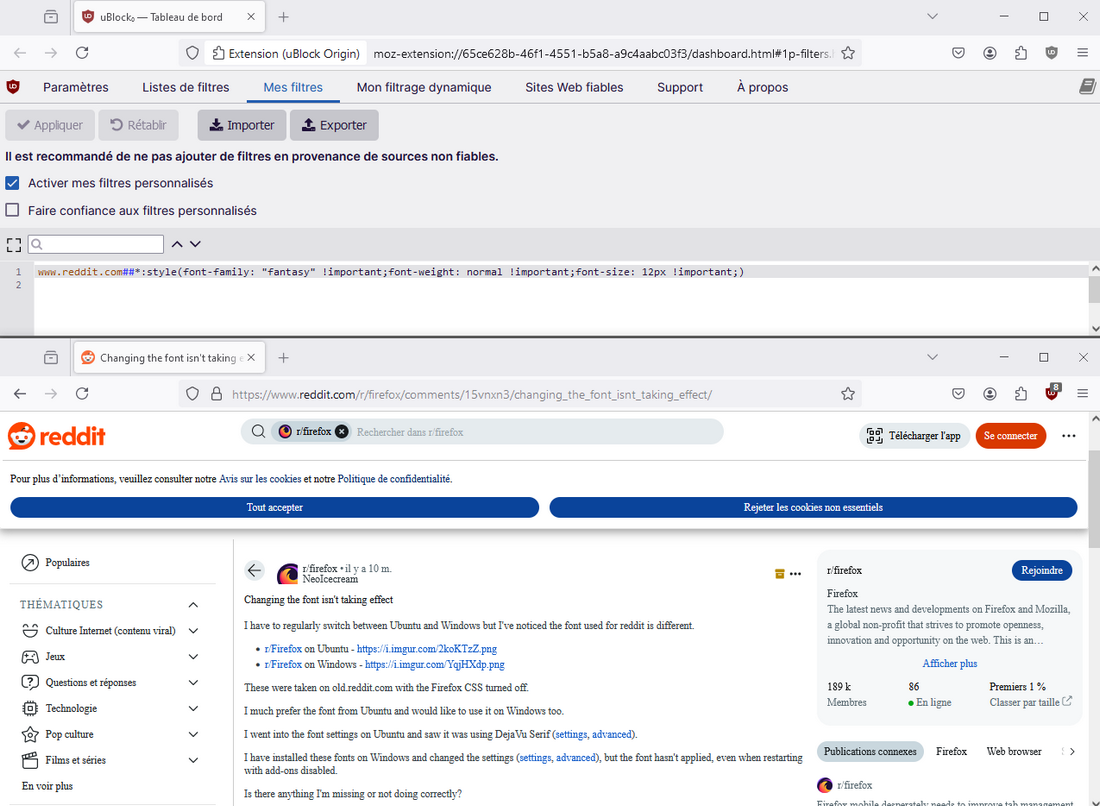Open Firefox menu in Reddit window
1100x806 pixels.
pos(1082,394)
